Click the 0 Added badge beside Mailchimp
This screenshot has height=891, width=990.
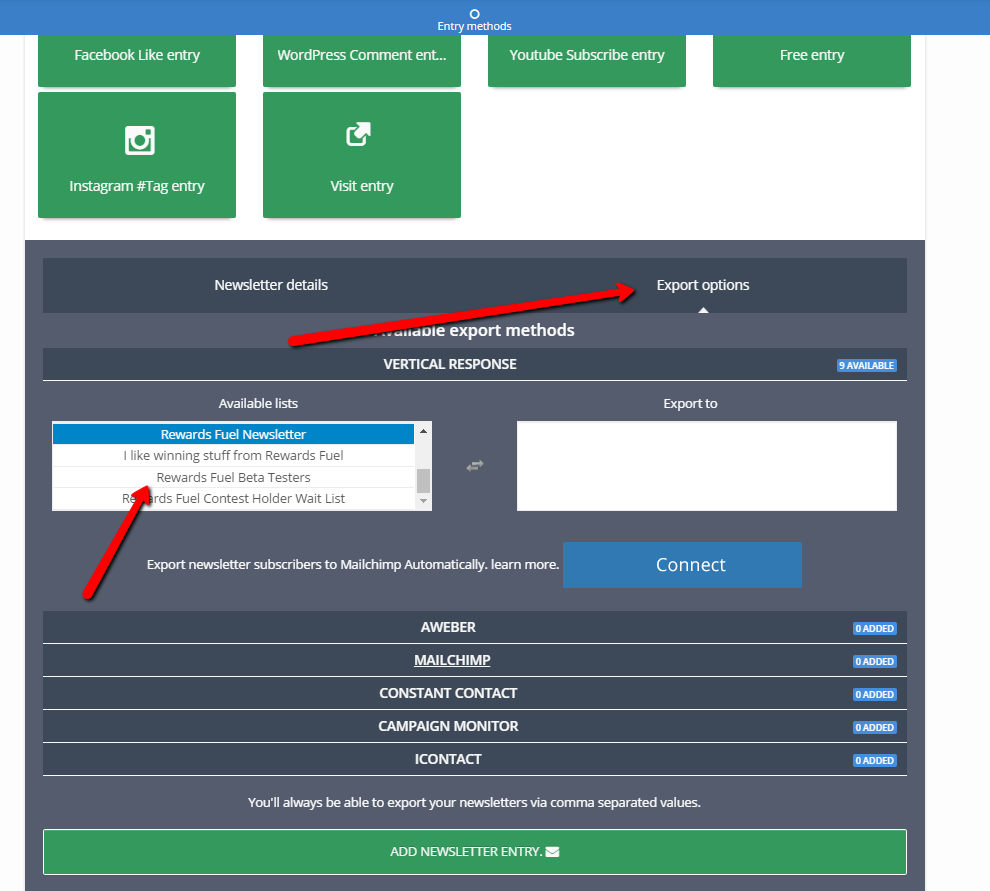tap(874, 661)
